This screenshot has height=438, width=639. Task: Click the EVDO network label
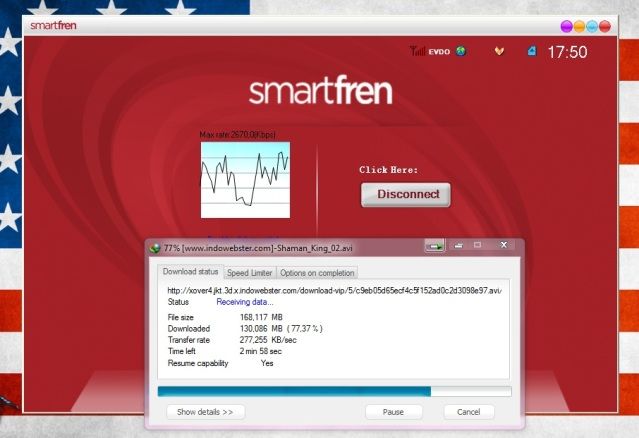coord(439,52)
